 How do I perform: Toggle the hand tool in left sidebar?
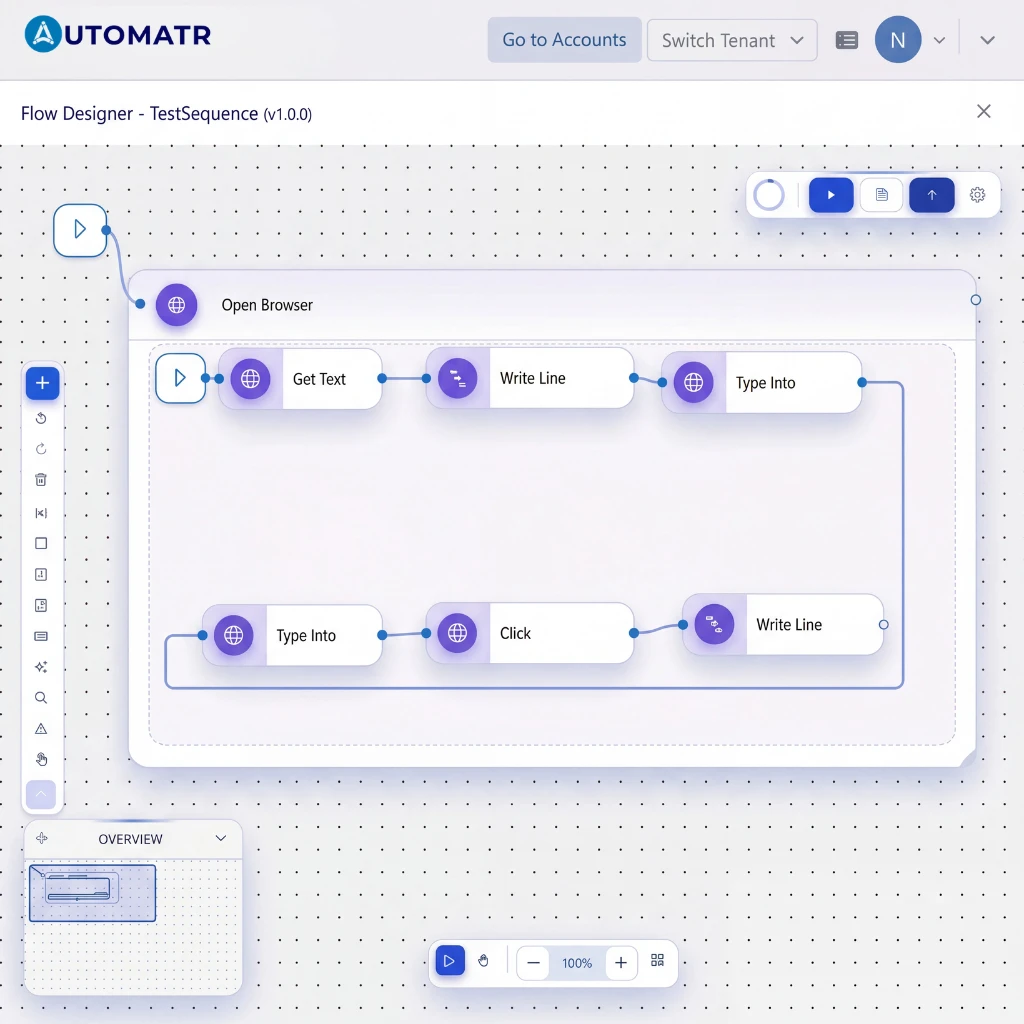click(x=41, y=759)
